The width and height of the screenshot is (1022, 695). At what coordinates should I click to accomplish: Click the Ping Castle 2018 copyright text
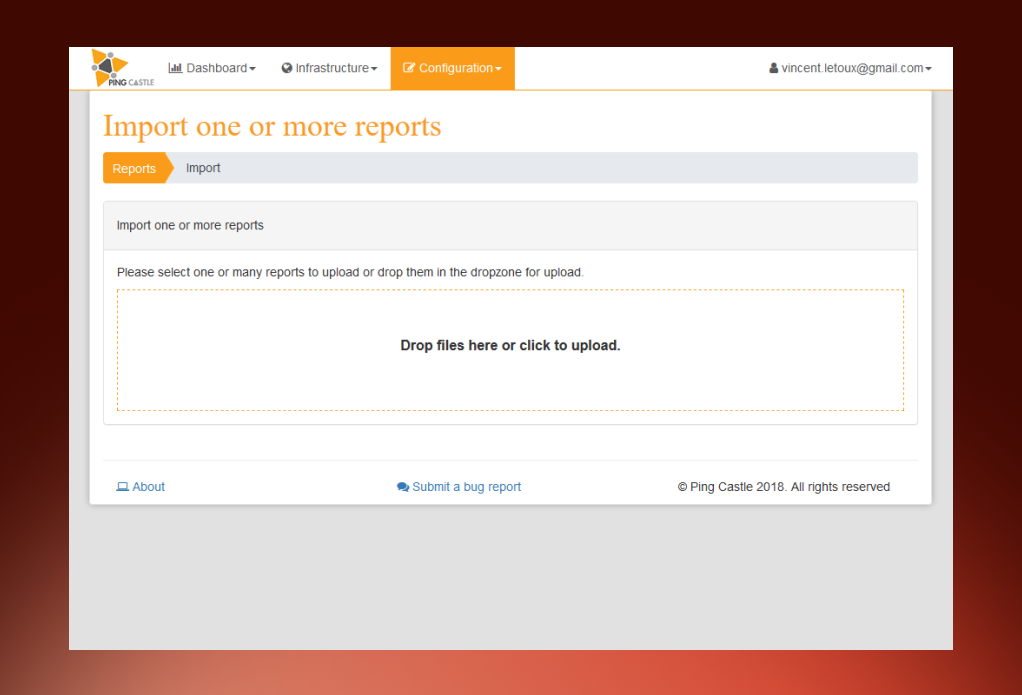783,487
